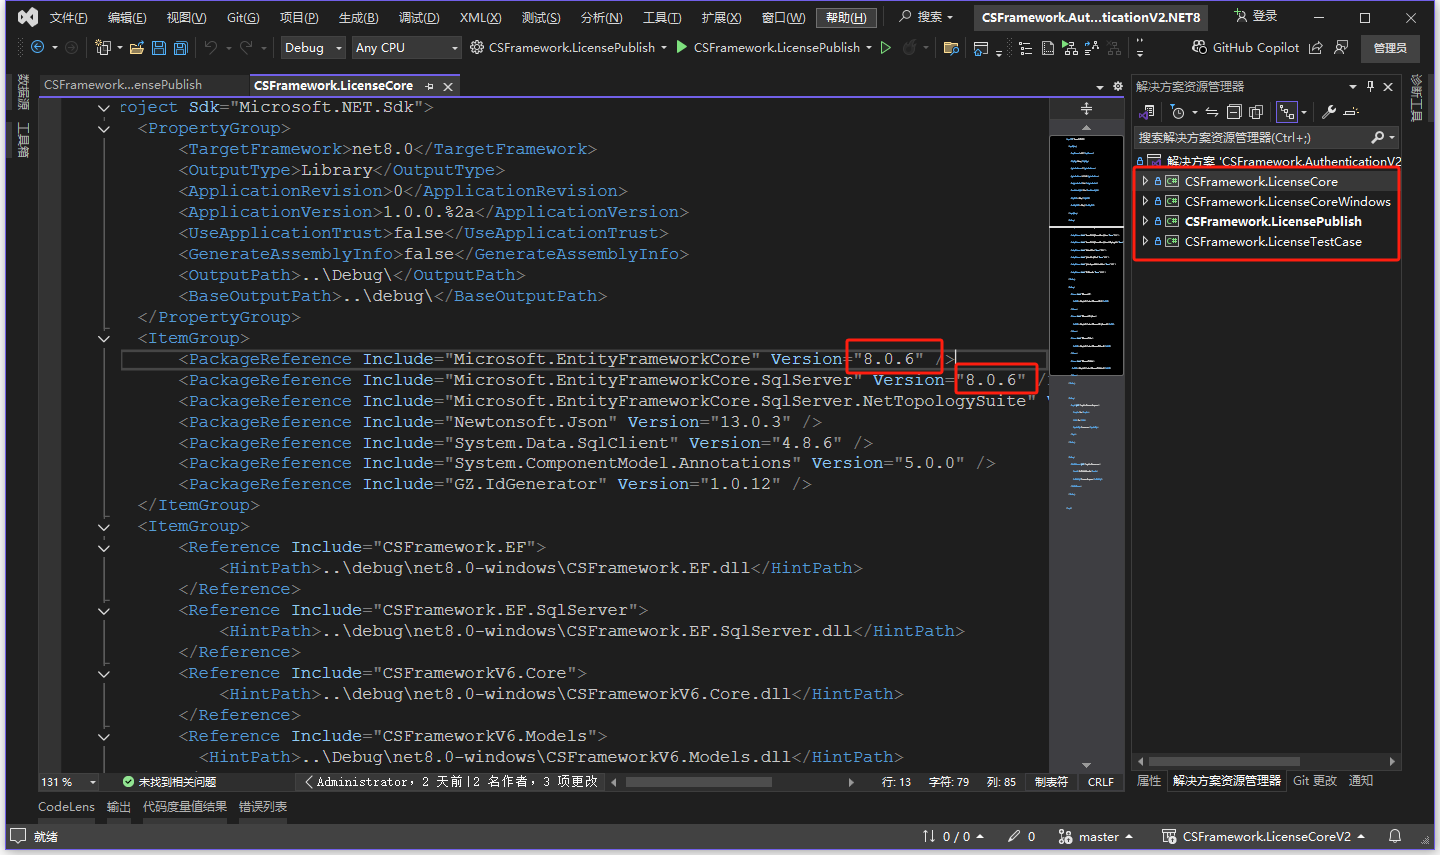Open the 调试(D) menu
The width and height of the screenshot is (1440, 855).
click(x=419, y=18)
